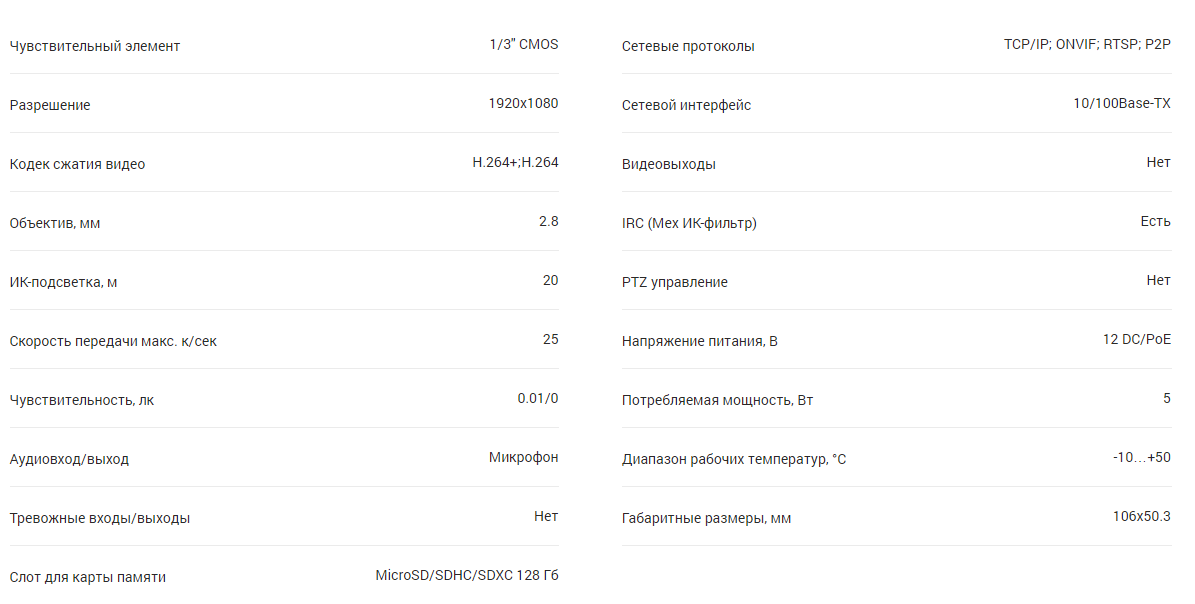Select the 'ИК-подсветка, м' label
The image size is (1195, 604).
coord(63,283)
